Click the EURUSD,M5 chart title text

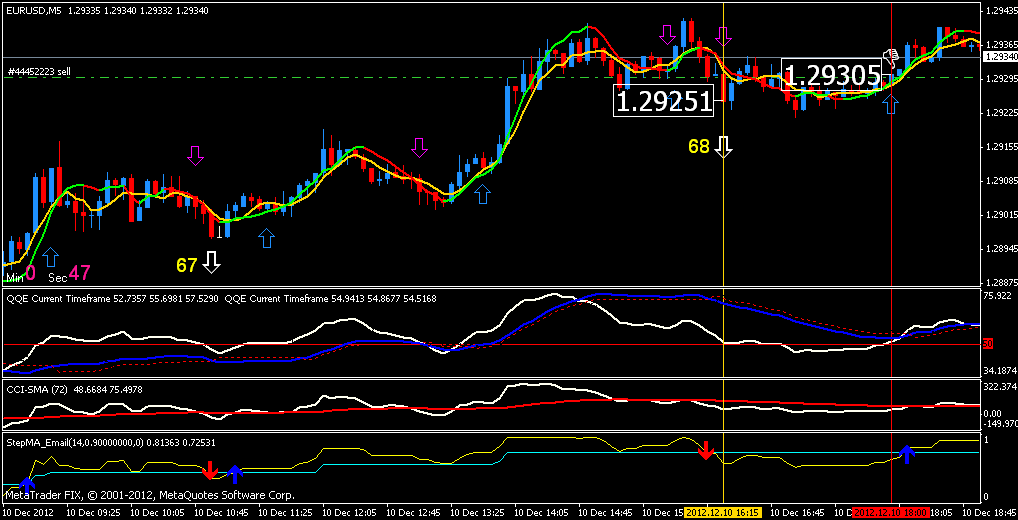click(x=34, y=11)
